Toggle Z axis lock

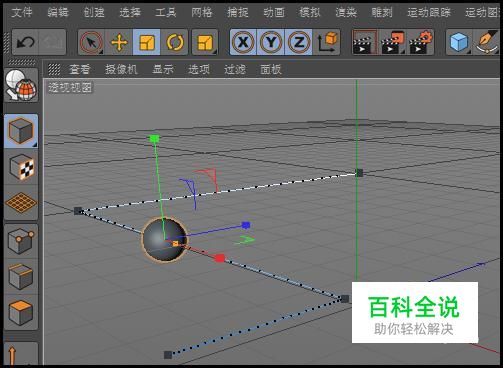pyautogui.click(x=299, y=42)
